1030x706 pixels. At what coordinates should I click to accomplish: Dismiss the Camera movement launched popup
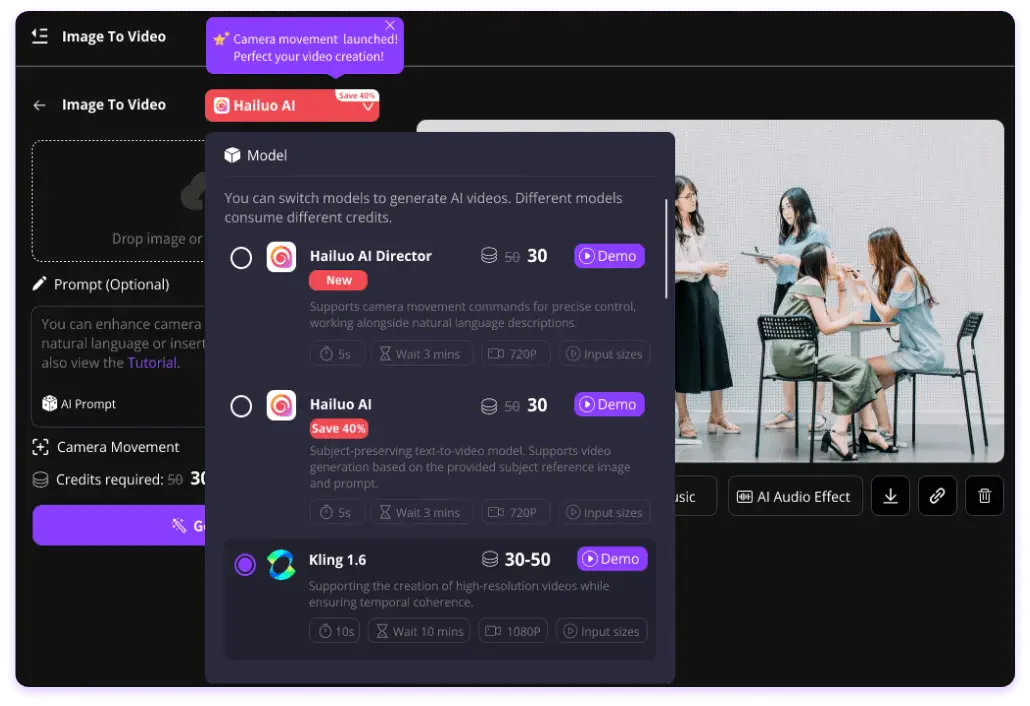[390, 24]
